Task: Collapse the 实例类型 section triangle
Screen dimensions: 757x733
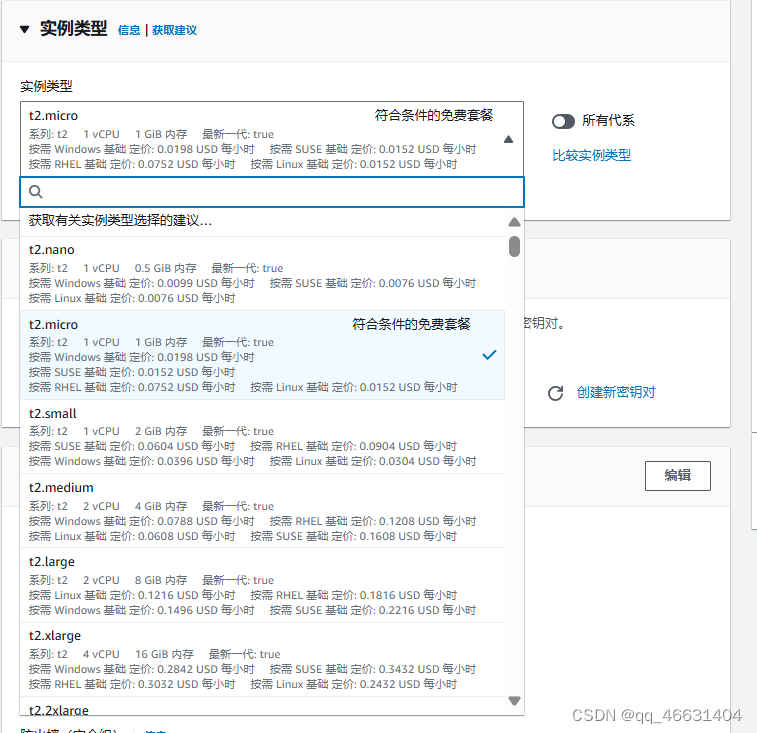Action: coord(25,30)
